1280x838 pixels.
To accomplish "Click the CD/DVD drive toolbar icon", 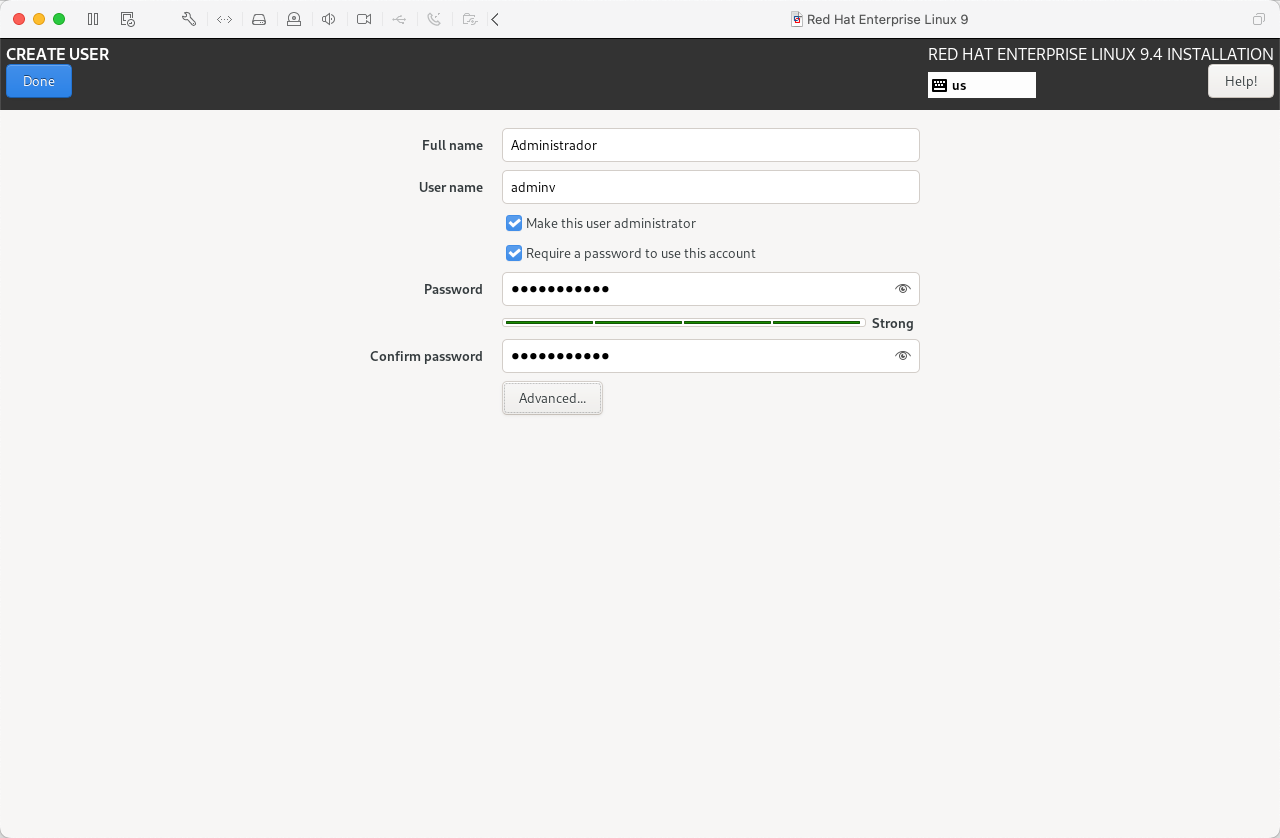I will pos(294,19).
